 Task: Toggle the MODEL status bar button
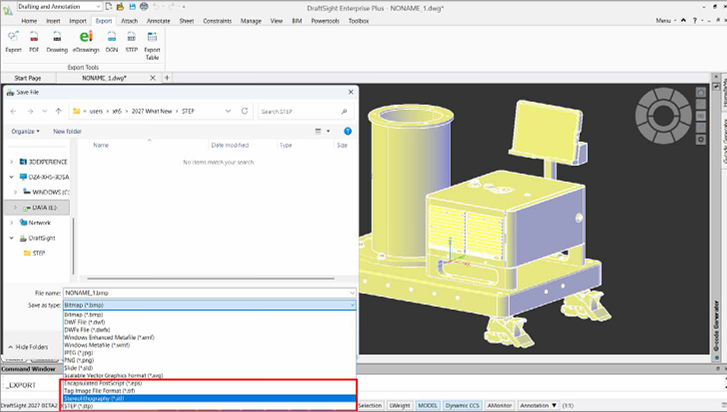427,406
